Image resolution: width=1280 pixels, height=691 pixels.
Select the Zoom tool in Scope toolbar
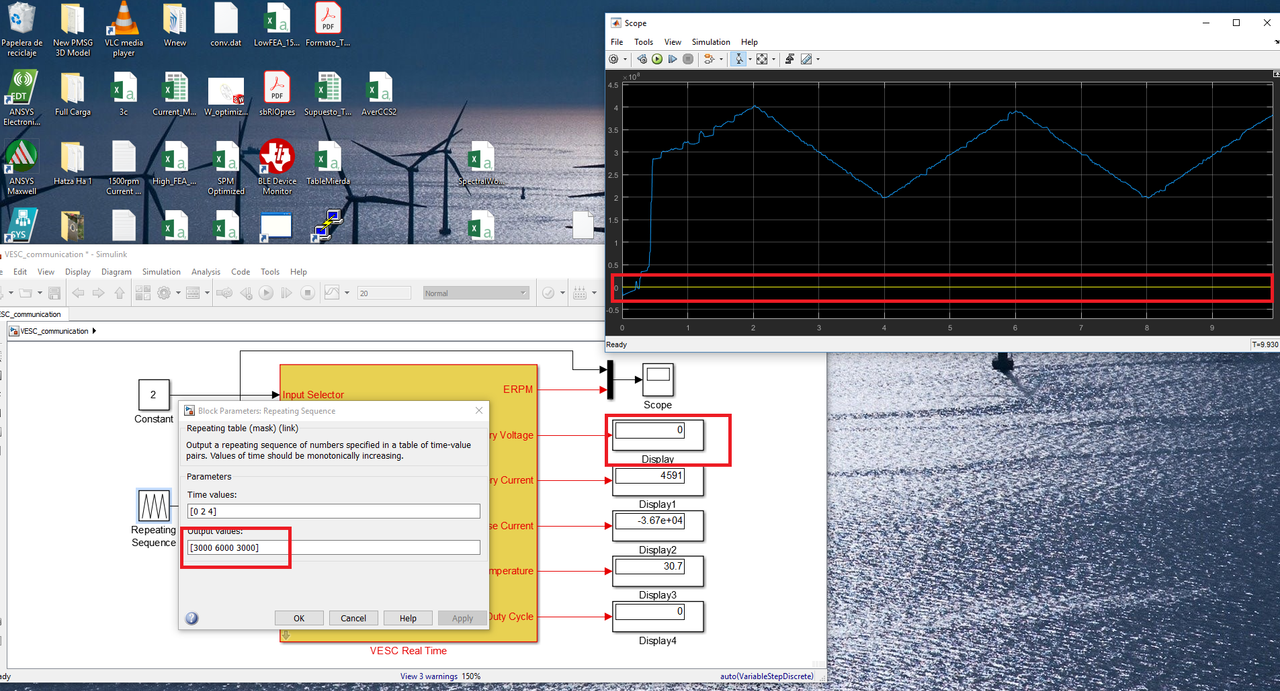739,59
